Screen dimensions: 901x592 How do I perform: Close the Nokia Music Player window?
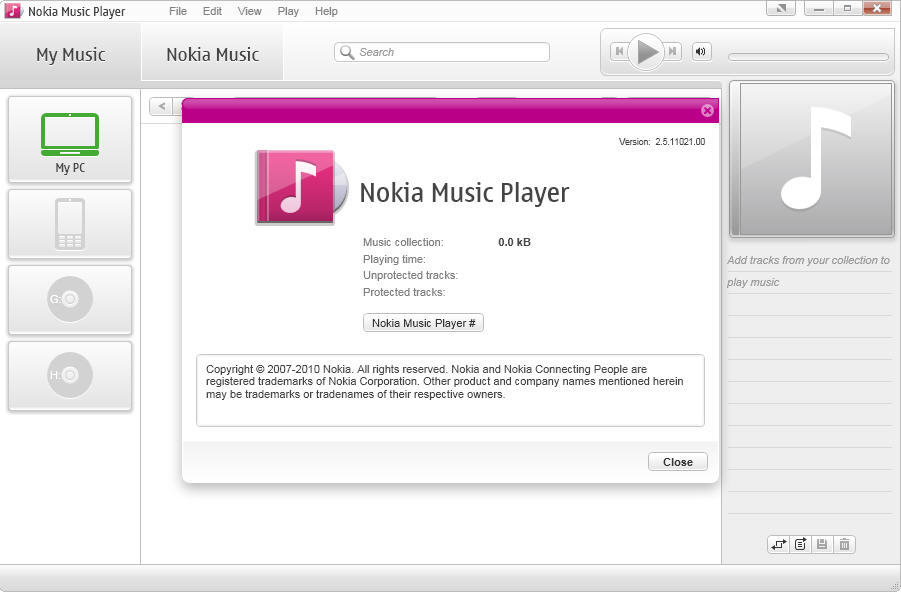(x=877, y=9)
